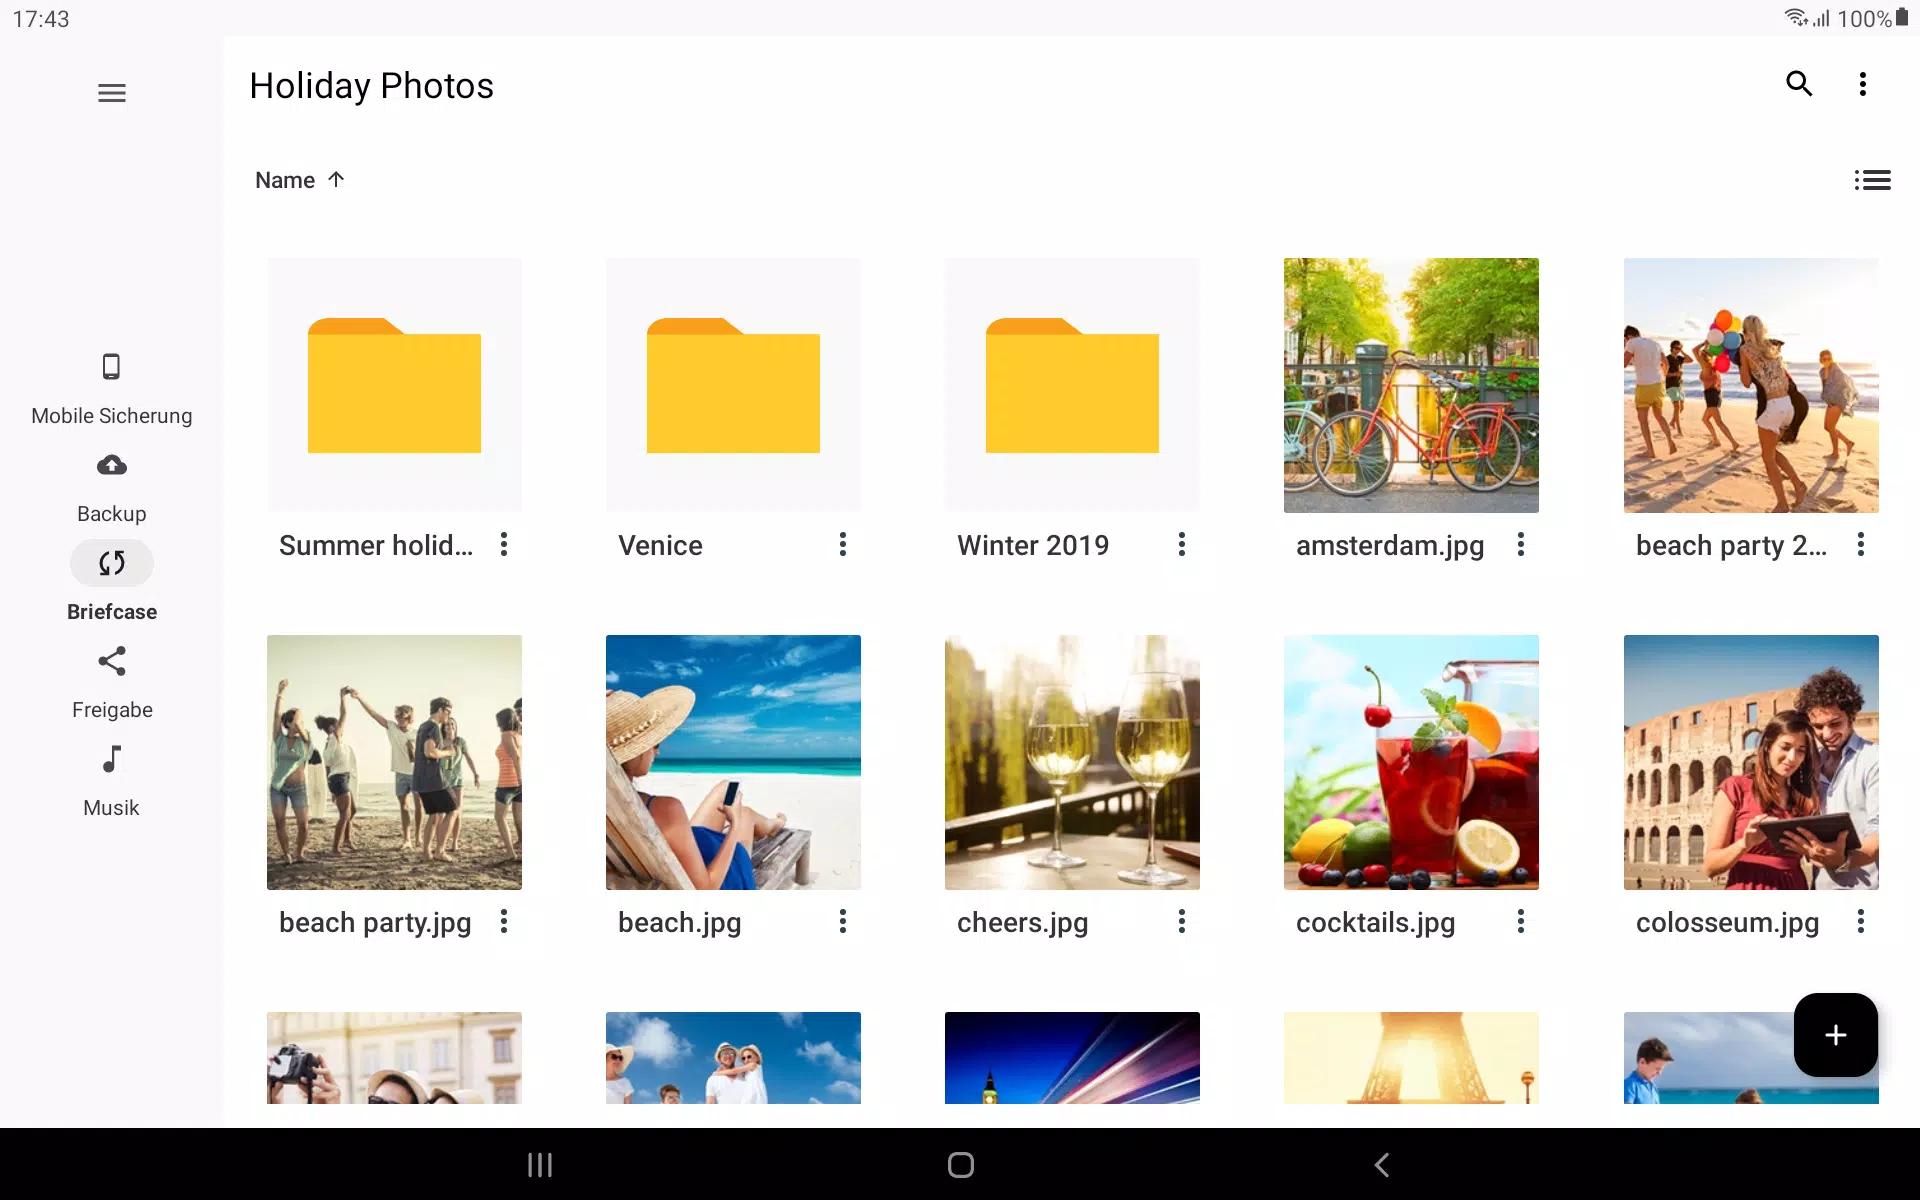Show more options for beach party.jpg

504,921
